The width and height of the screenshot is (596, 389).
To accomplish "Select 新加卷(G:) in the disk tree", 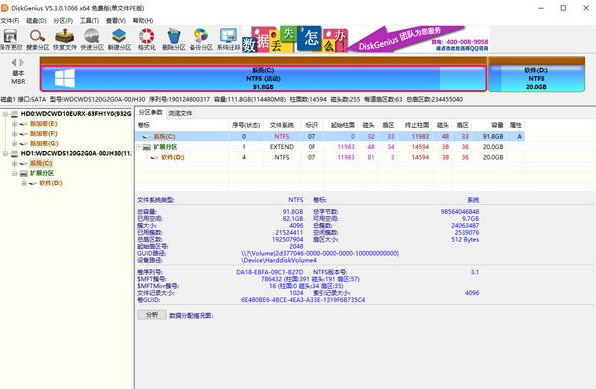I will coord(44,143).
